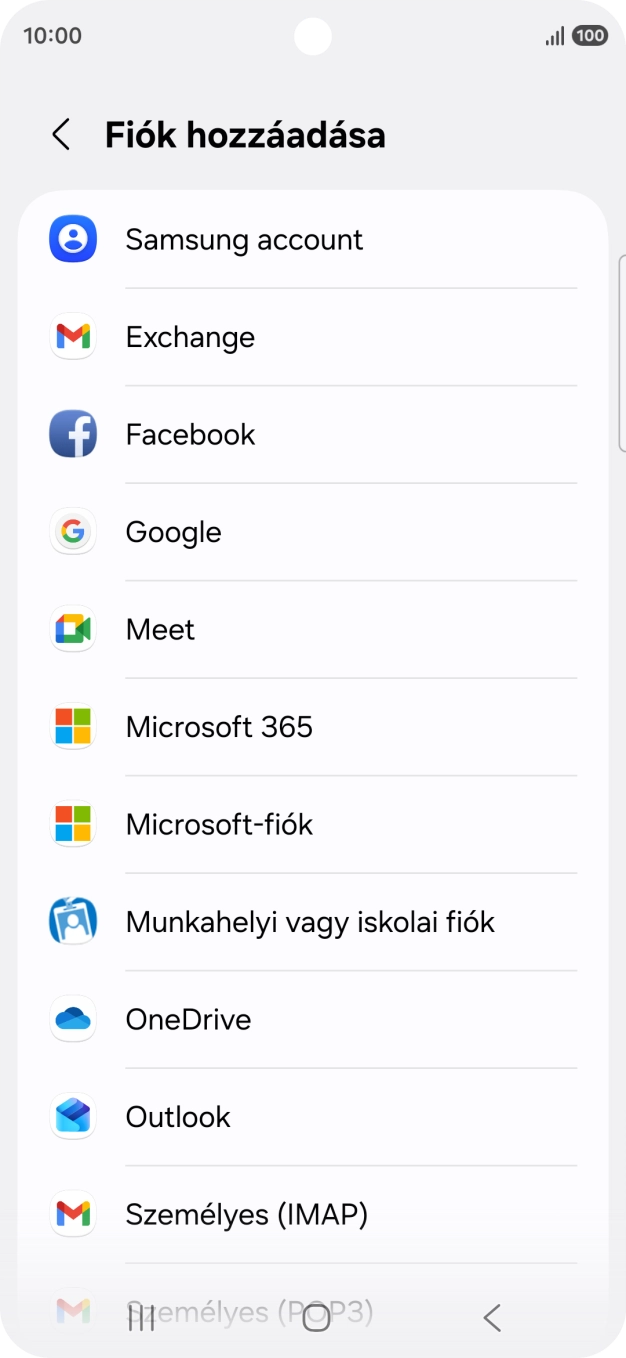Open the Samsung account icon
The width and height of the screenshot is (626, 1358).
(72, 239)
